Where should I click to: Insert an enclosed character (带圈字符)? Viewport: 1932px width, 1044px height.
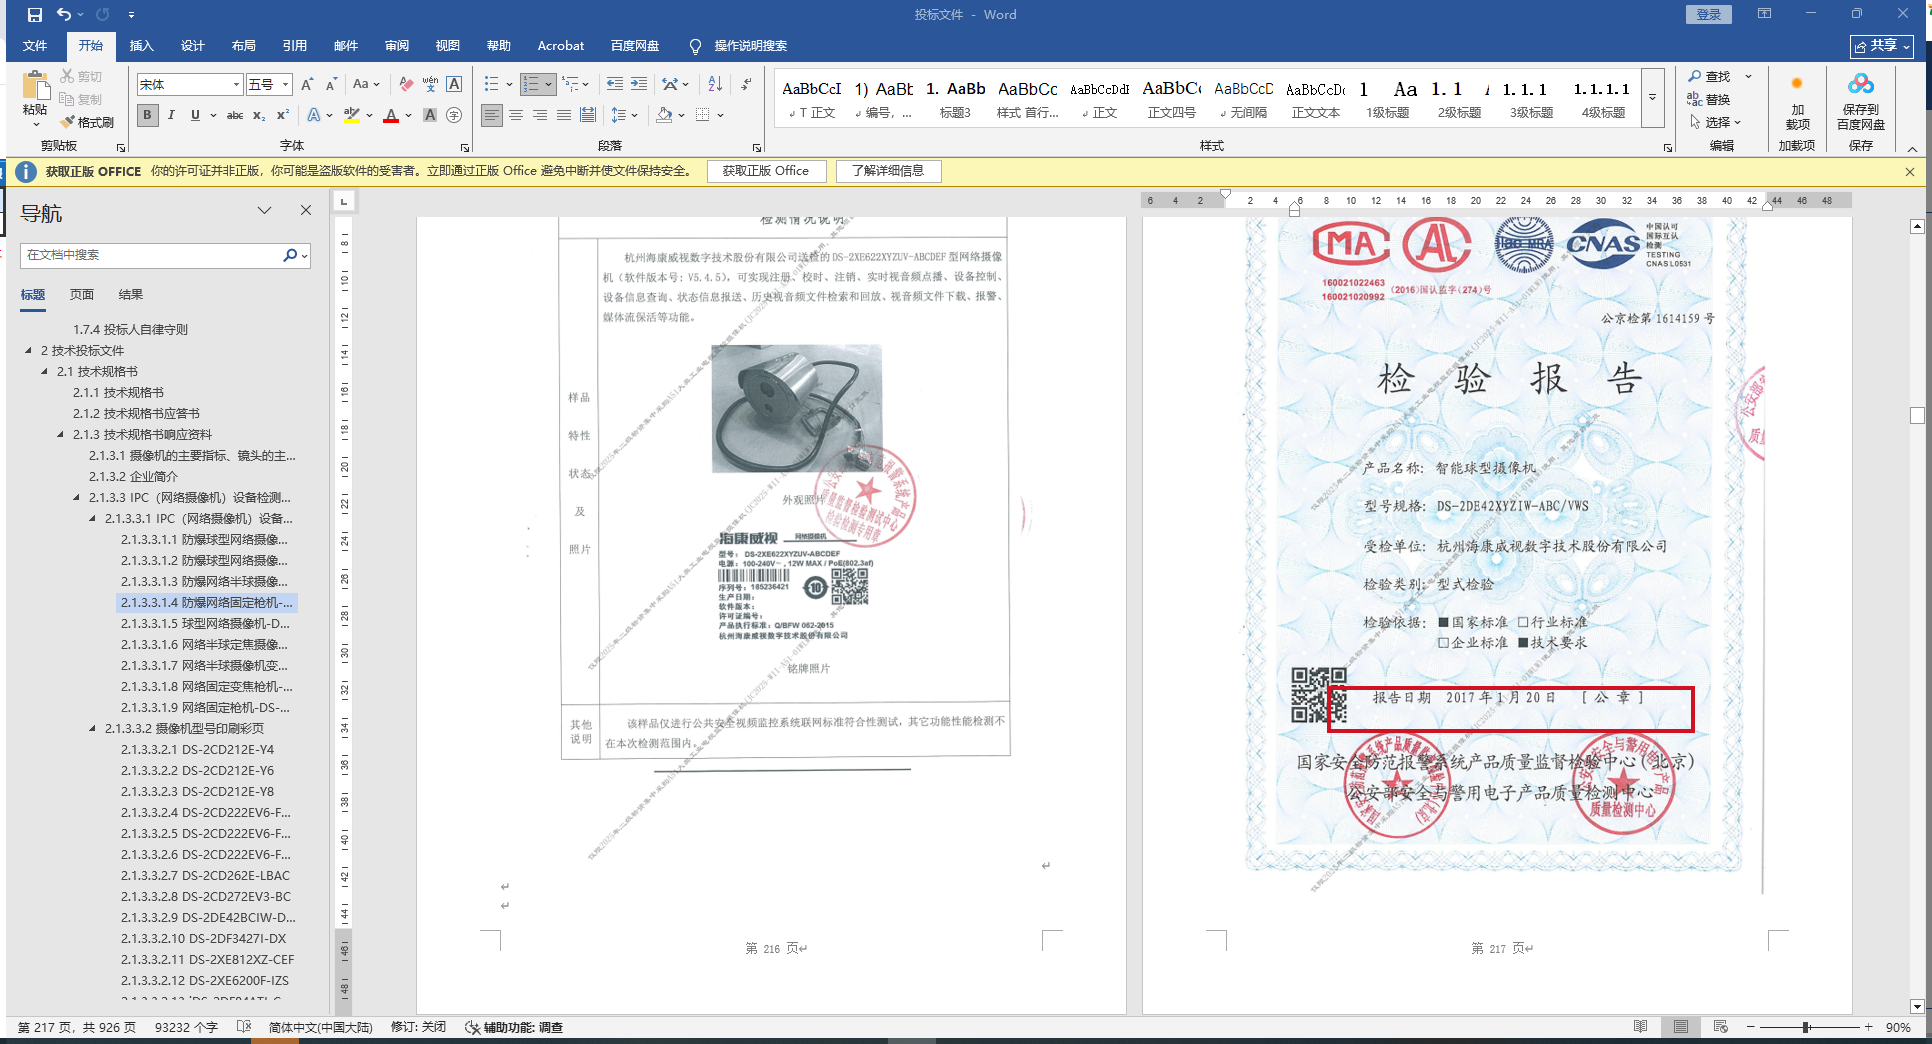click(454, 115)
